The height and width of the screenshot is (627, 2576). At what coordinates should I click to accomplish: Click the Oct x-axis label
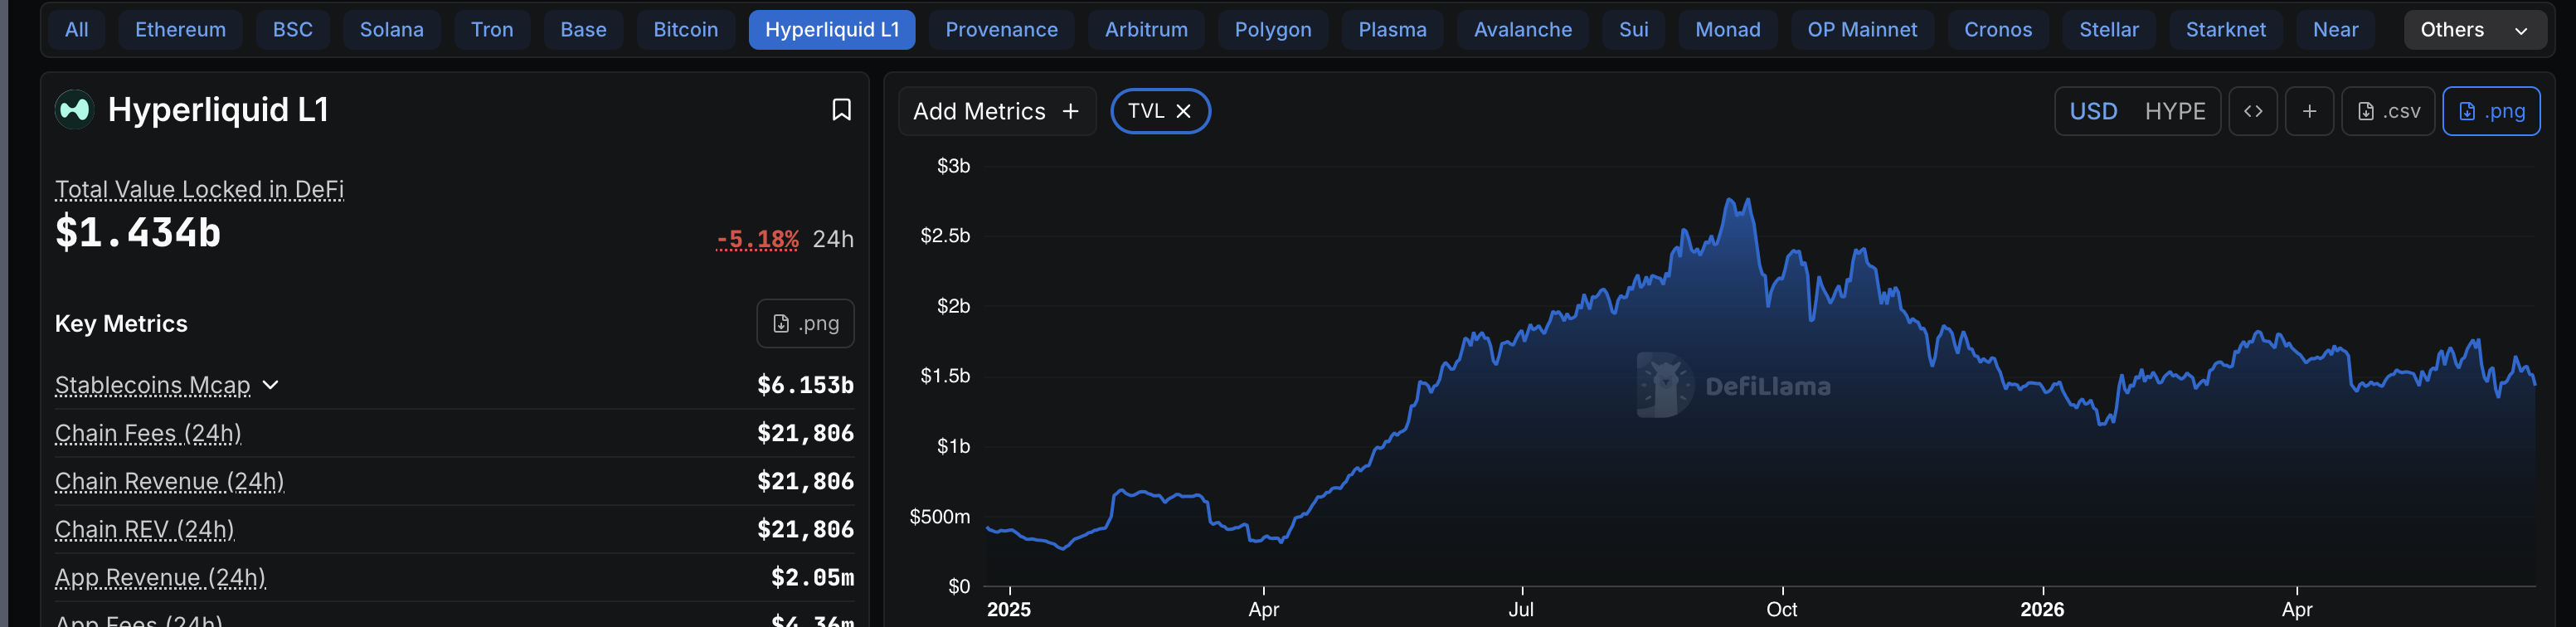1781,609
